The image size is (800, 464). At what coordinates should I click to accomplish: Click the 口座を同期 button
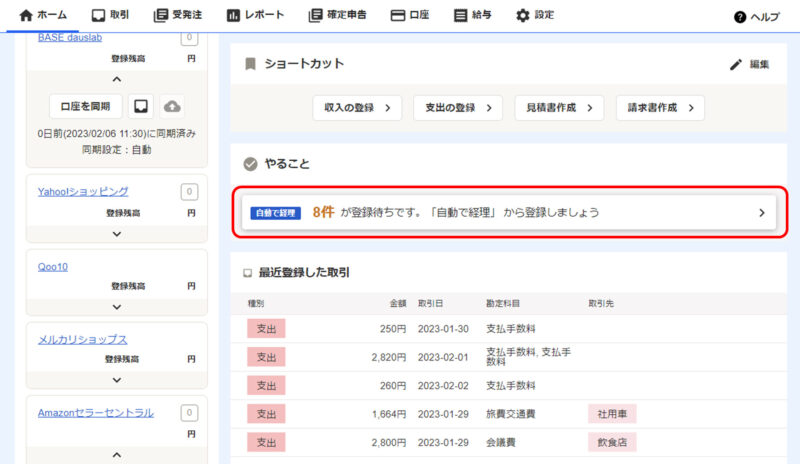point(85,106)
